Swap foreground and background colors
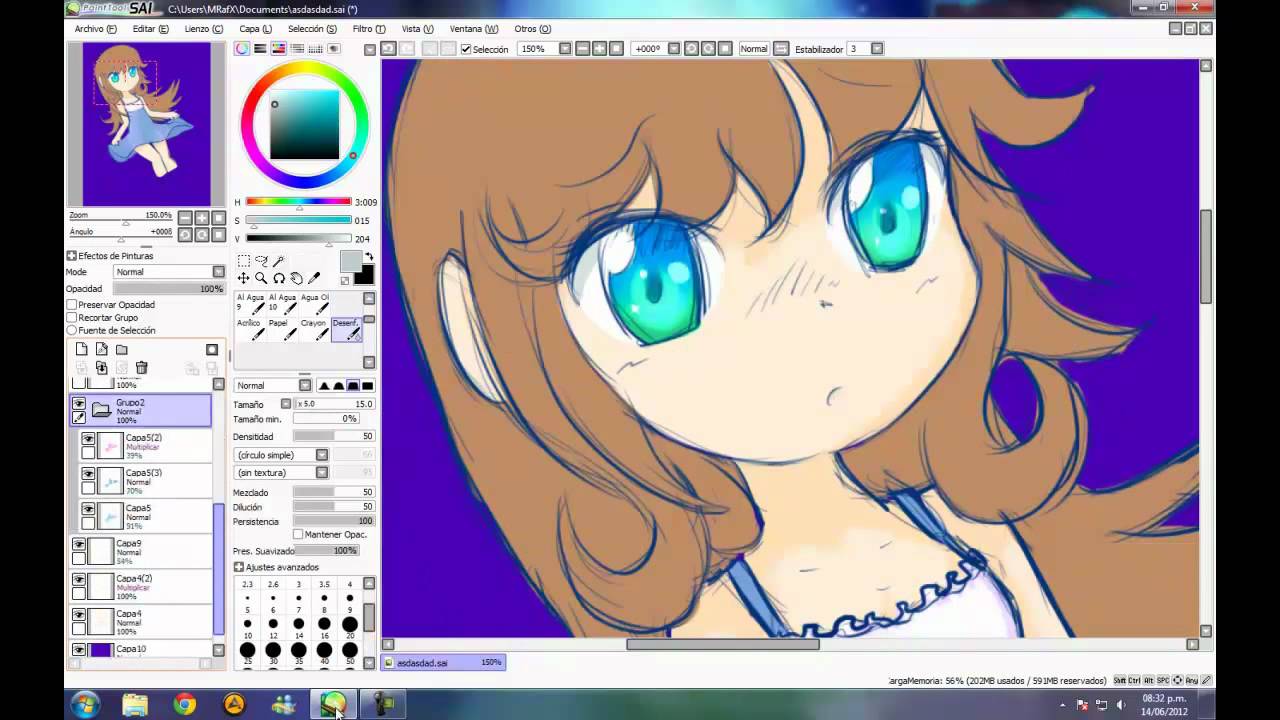This screenshot has width=1280, height=720. tap(368, 257)
